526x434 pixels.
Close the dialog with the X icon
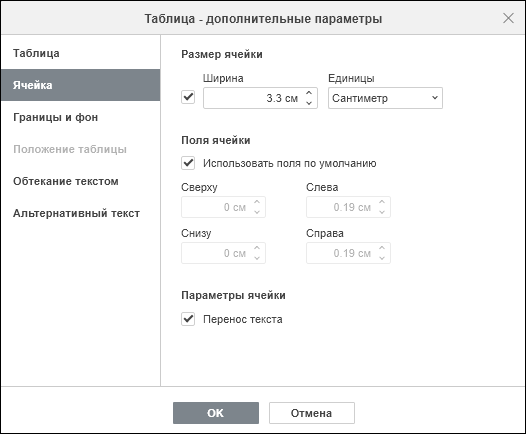coord(508,18)
